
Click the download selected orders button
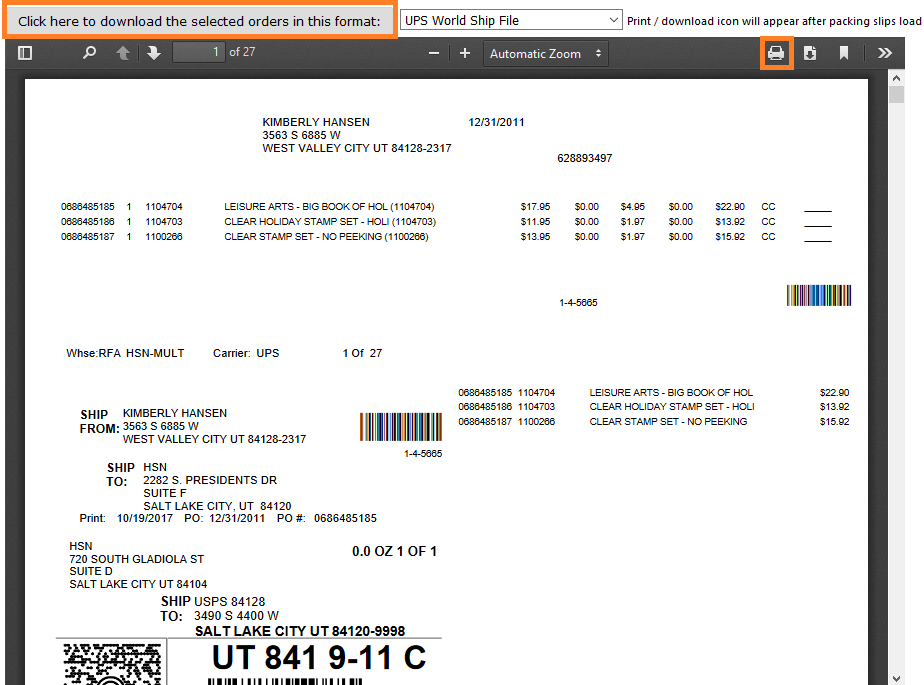coord(199,21)
